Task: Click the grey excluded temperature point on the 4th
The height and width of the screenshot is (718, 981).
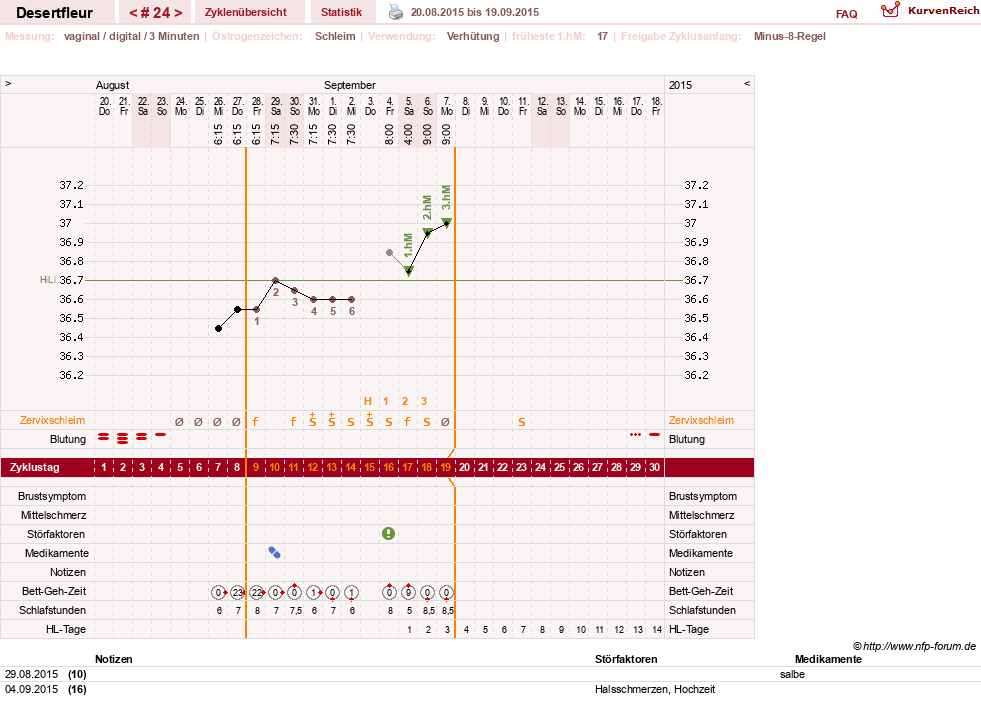Action: pos(389,253)
